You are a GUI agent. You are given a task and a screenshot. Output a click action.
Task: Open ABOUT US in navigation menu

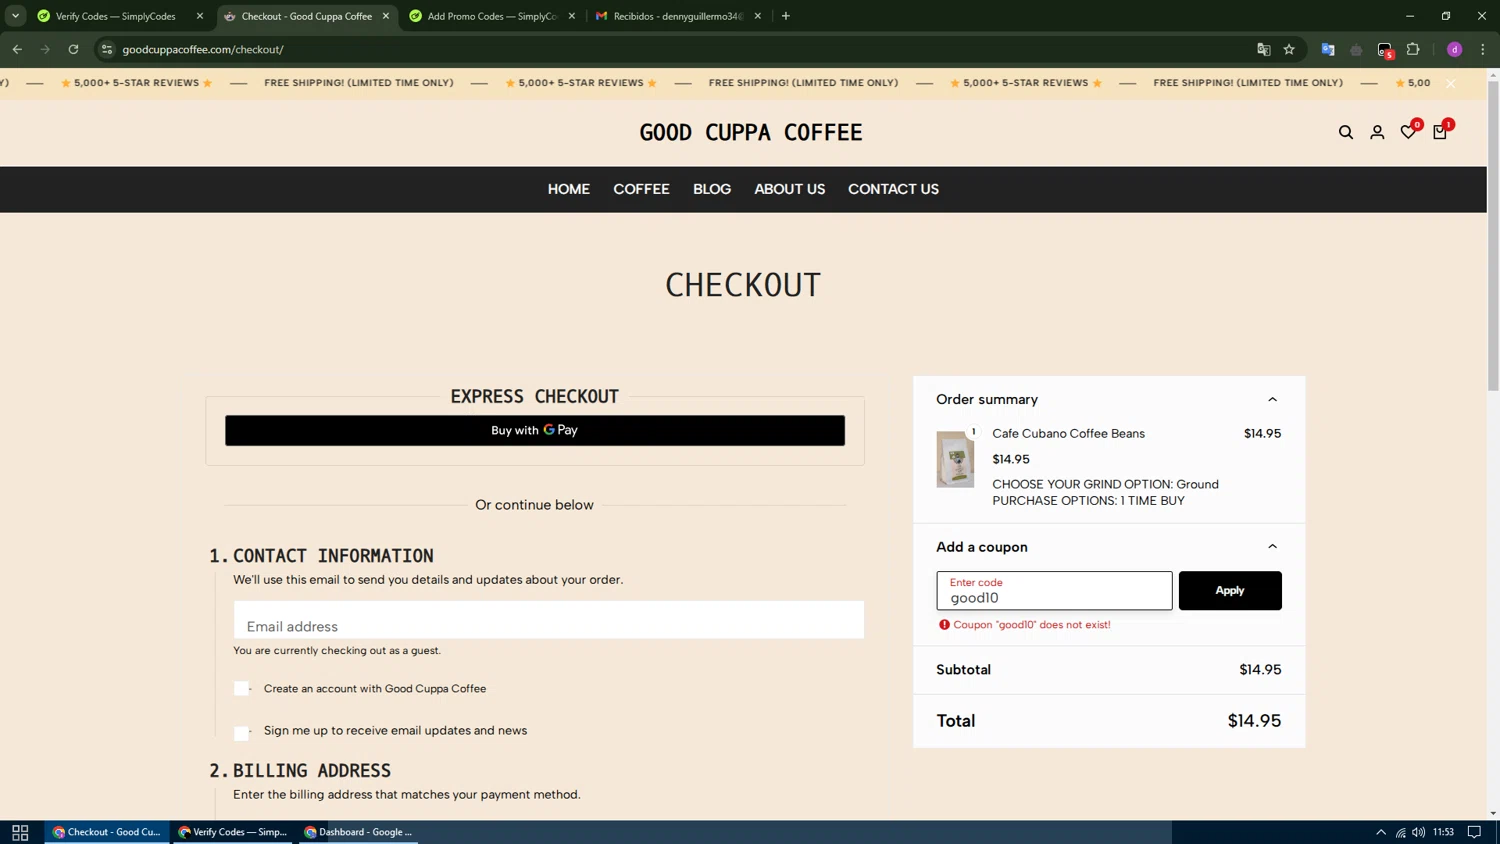point(789,189)
